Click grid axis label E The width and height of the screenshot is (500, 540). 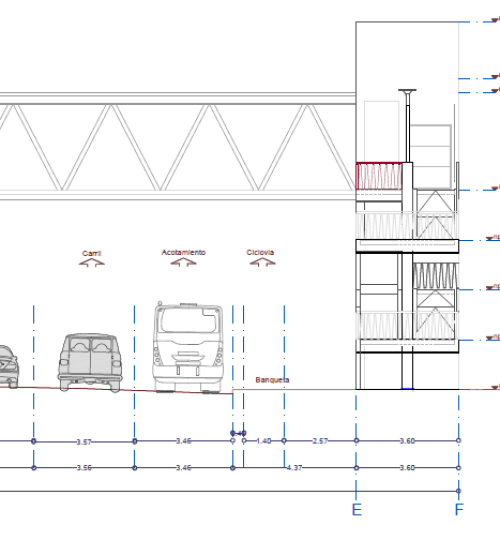[x=357, y=510]
